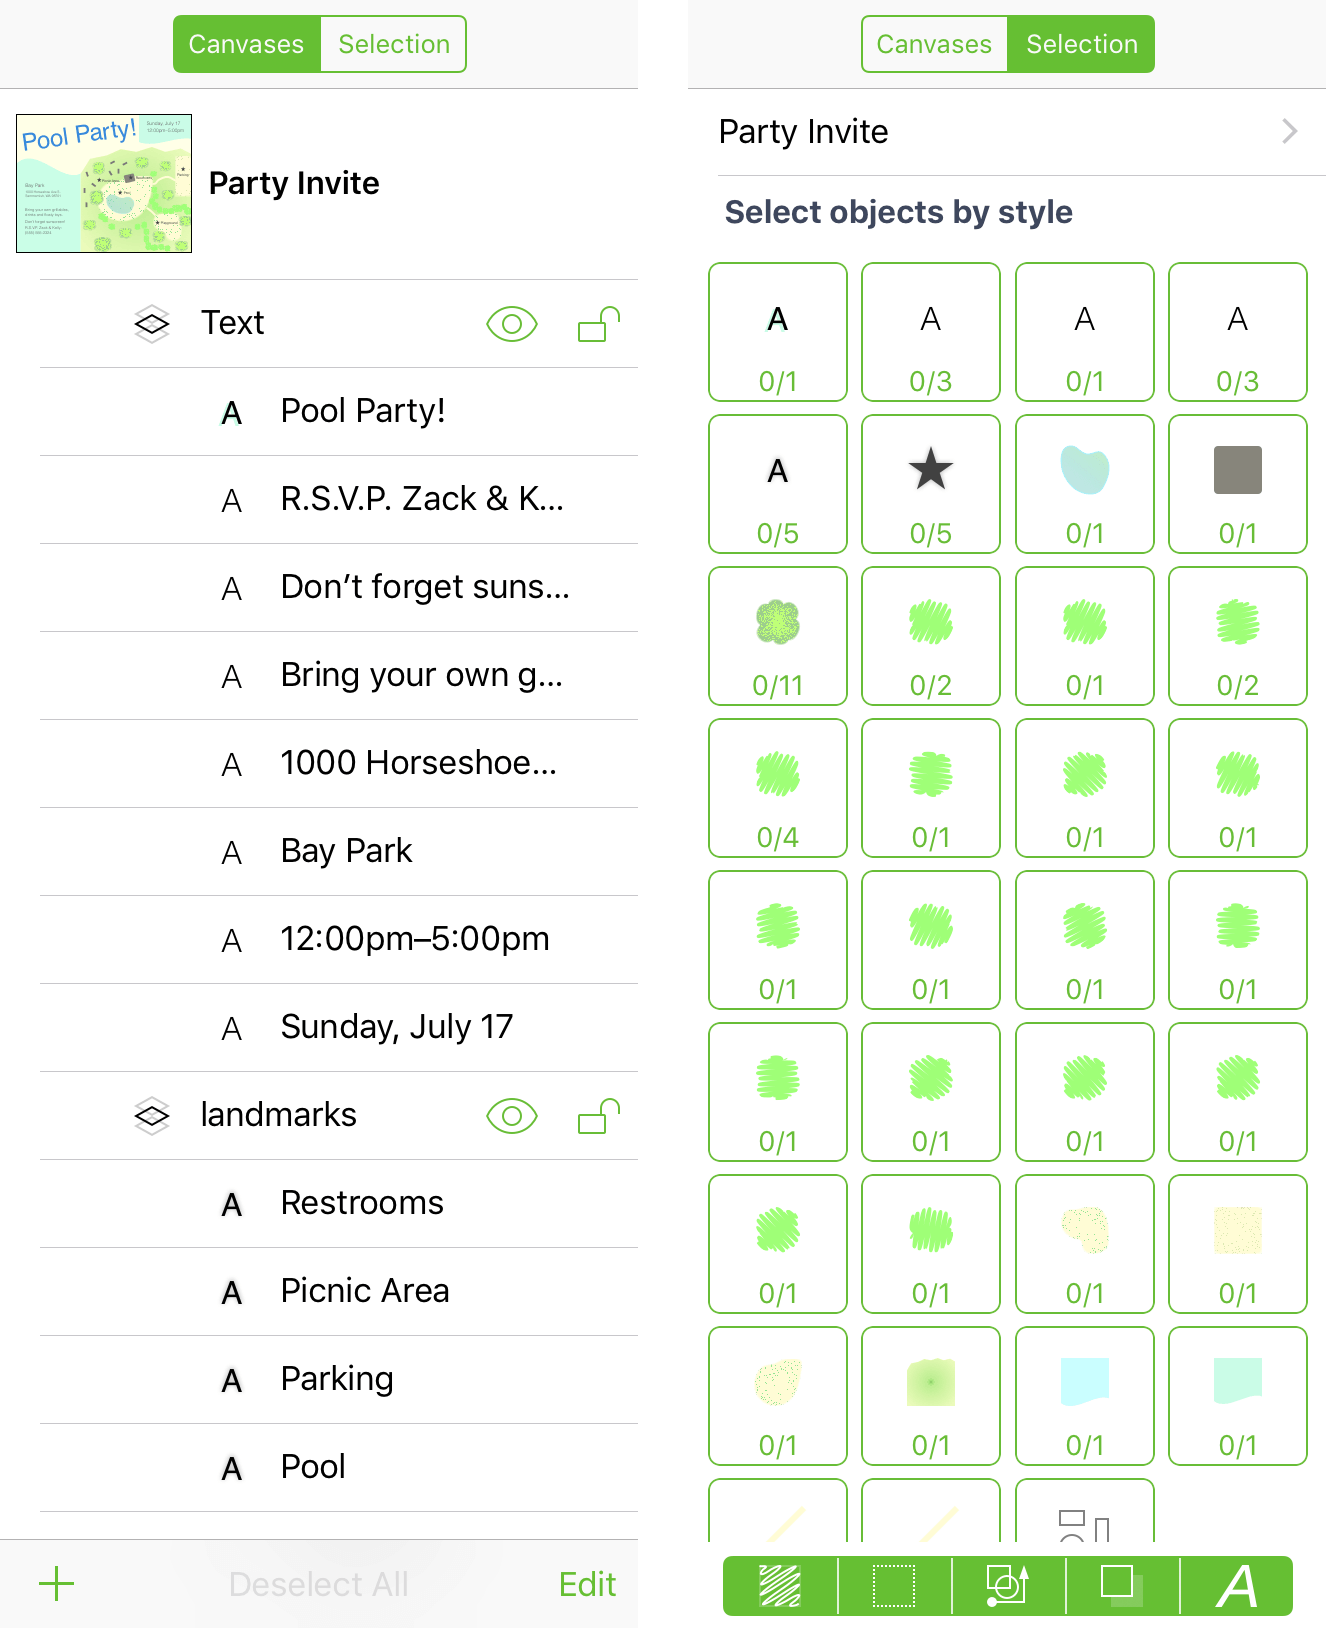Screen dimensions: 1326x1628
Task: Collapse the landmarks layer group
Action: pos(152,1116)
